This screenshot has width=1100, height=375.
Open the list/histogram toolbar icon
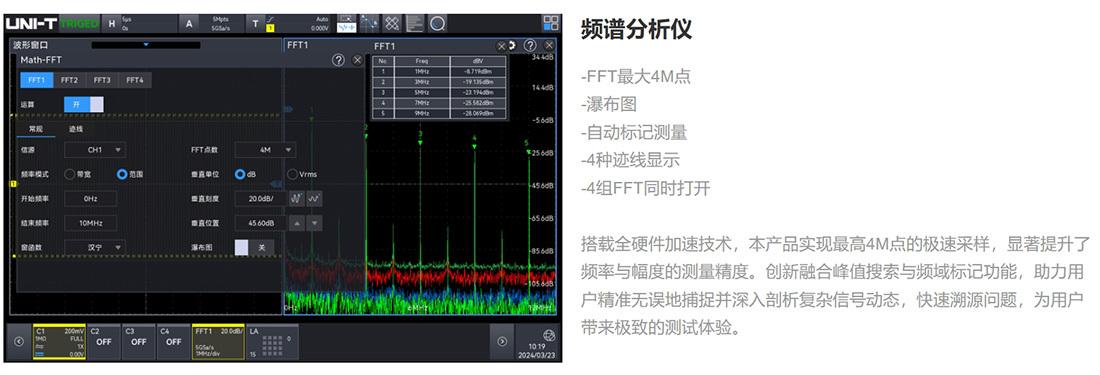pyautogui.click(x=415, y=23)
